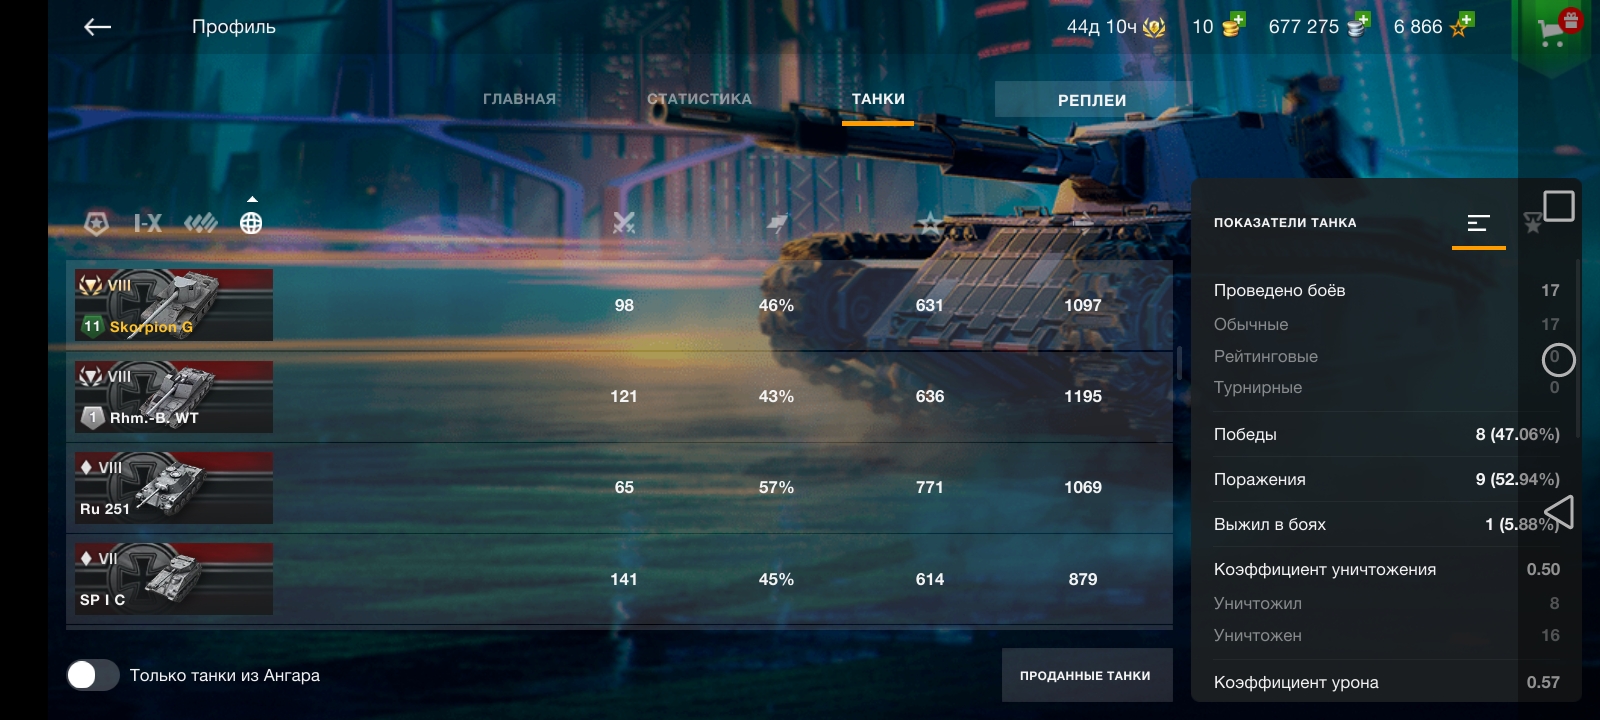
Task: Sort tanks by tier I-X icon
Action: pos(147,223)
